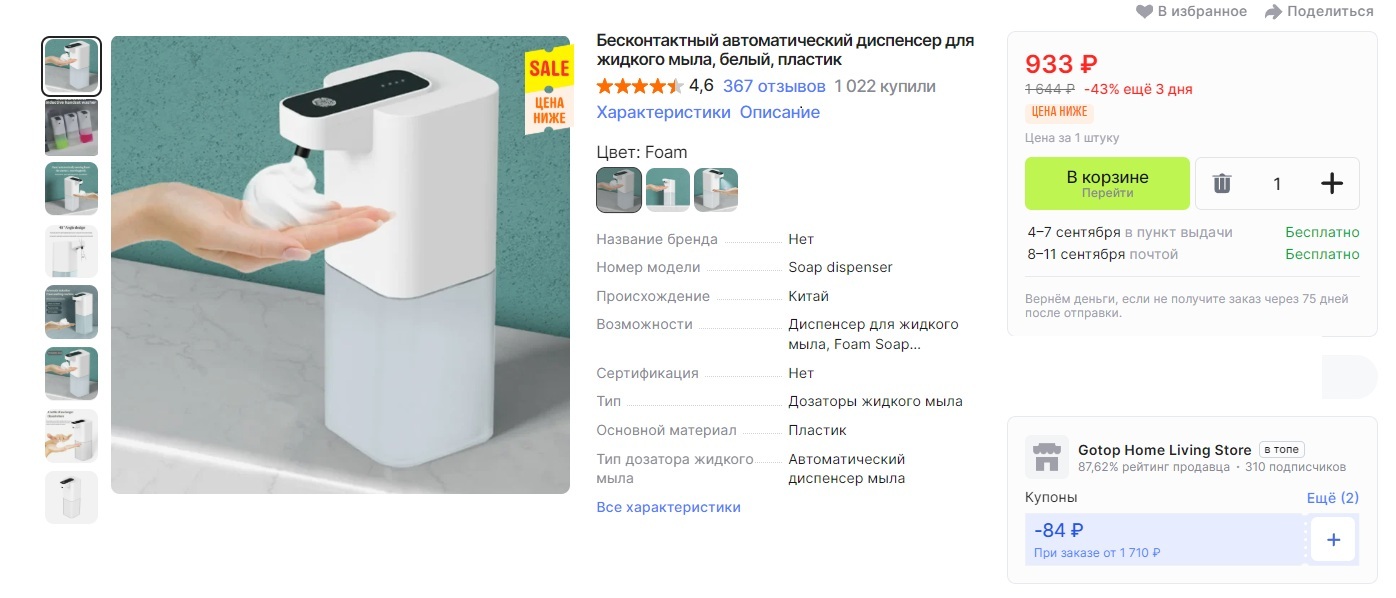This screenshot has width=1396, height=598.
Task: Click the star rating icons
Action: coord(640,86)
